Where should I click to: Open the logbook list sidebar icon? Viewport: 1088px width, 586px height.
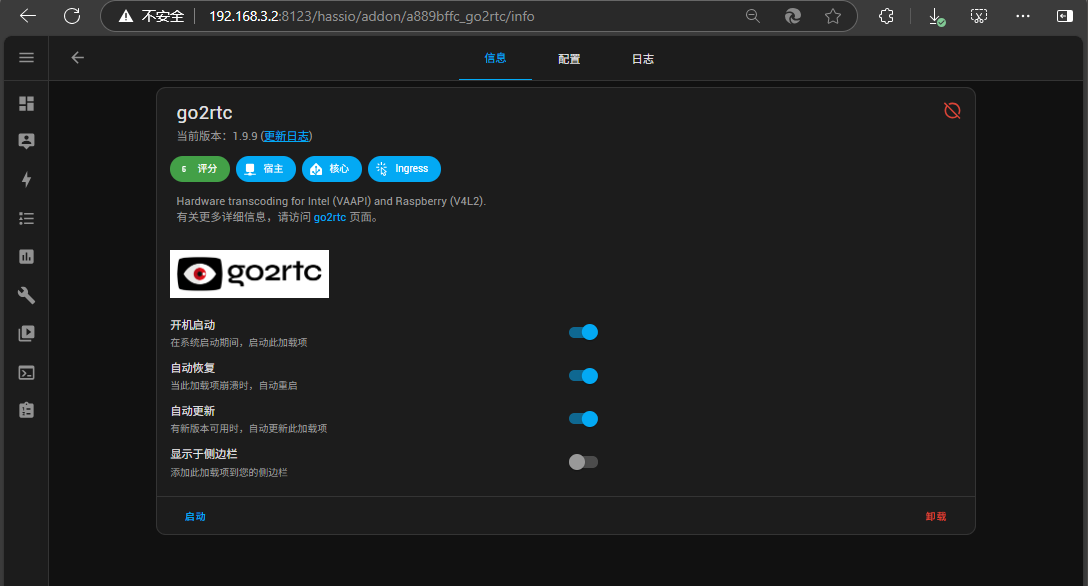(27, 218)
